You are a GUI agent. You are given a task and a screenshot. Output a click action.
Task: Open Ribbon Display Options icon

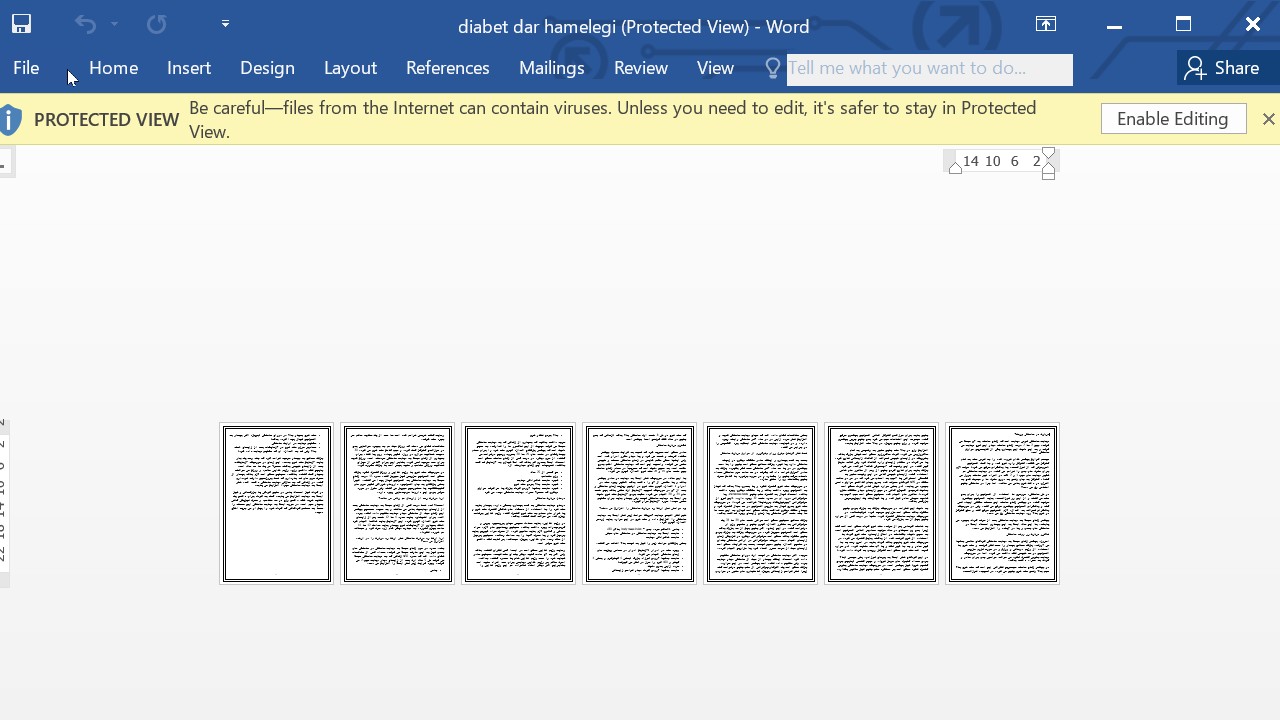[1046, 25]
